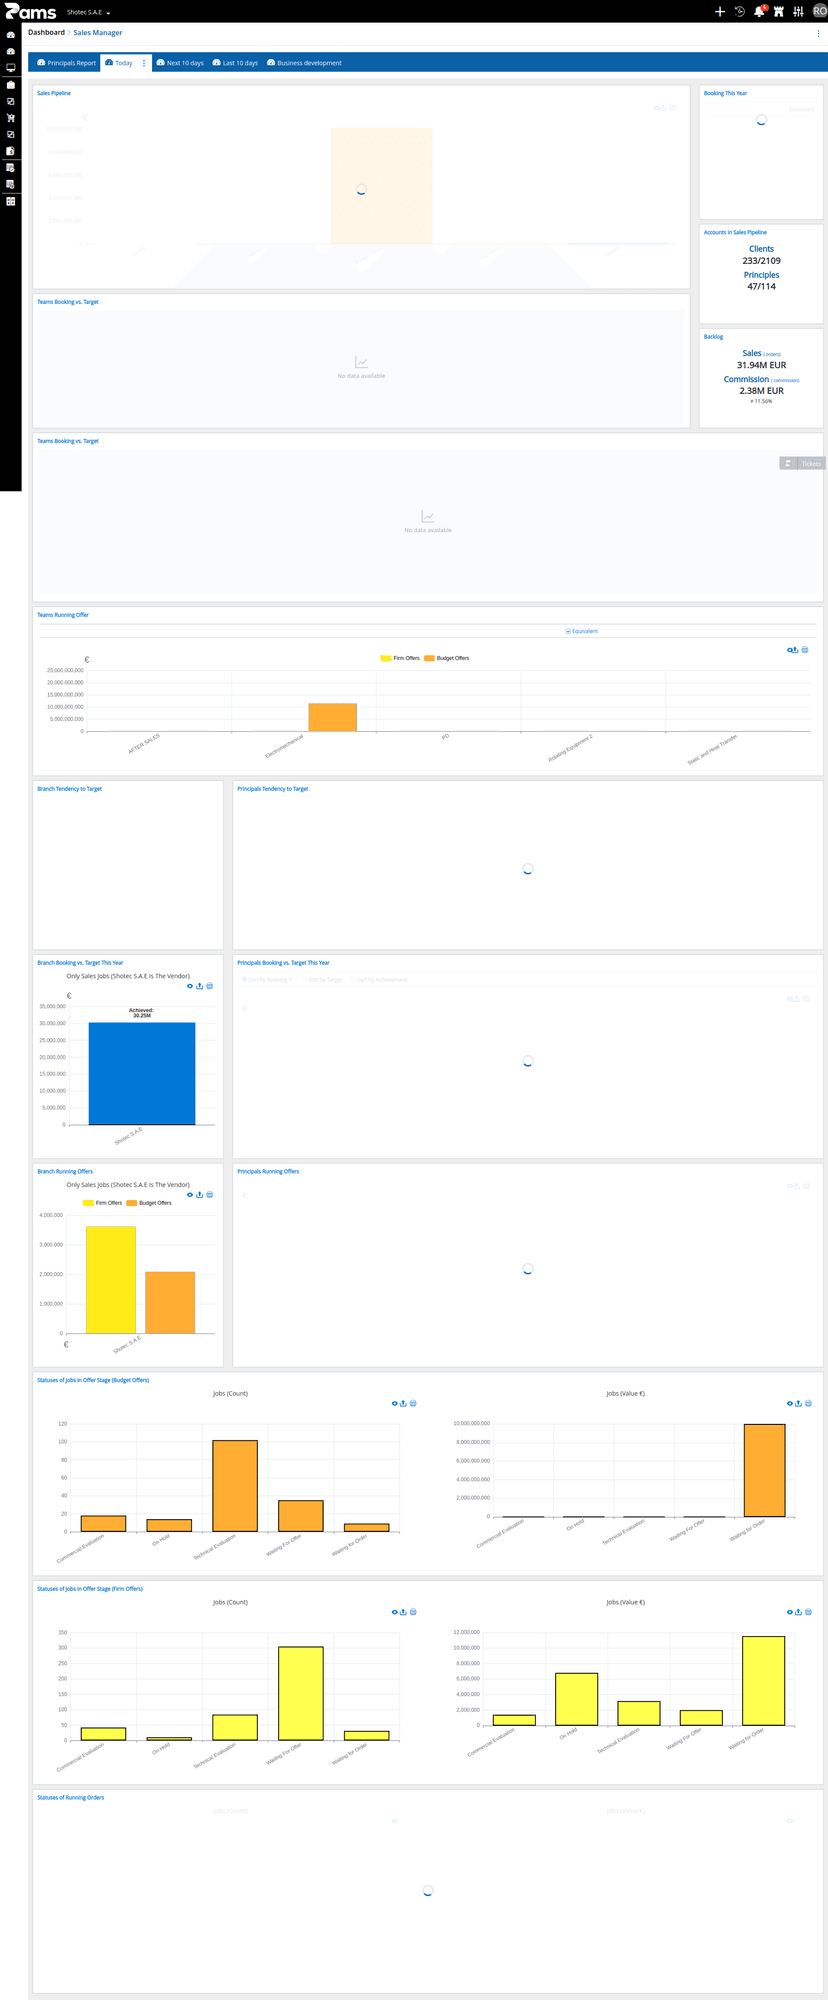Click data icon in Budget Offers Jobs (Count) chart
Image resolution: width=828 pixels, height=2000 pixels.
(x=413, y=1404)
